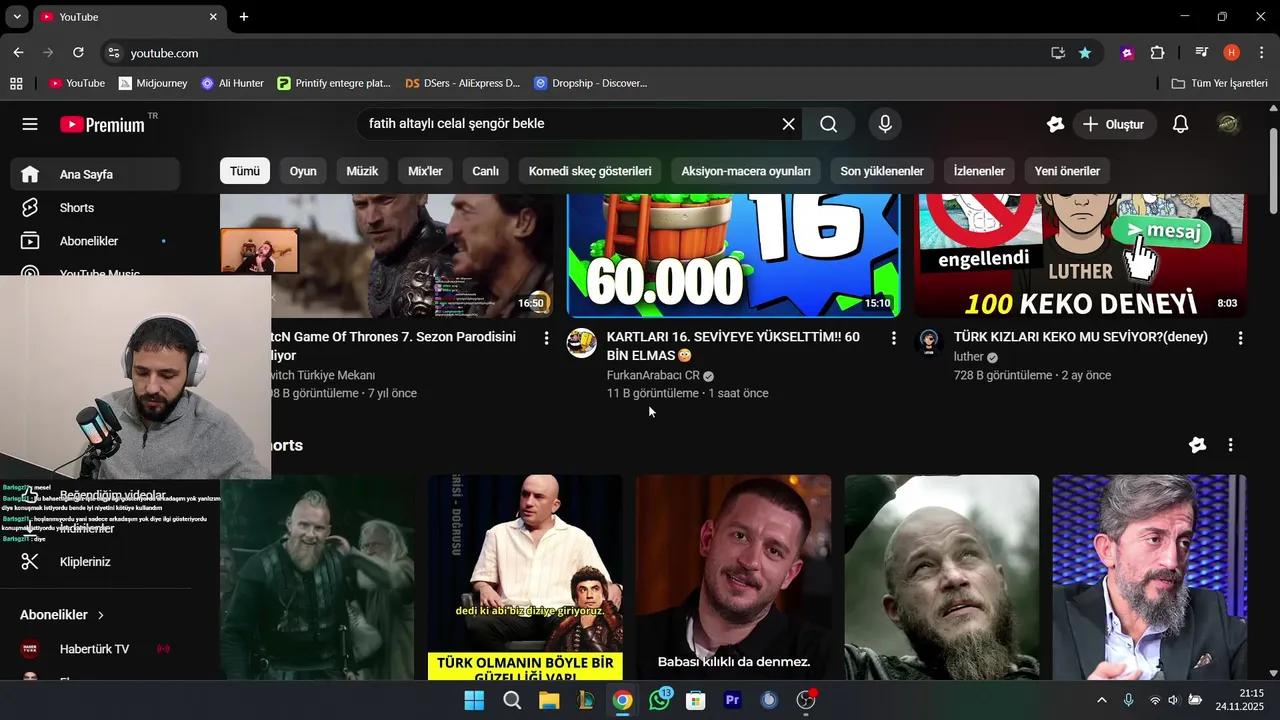1280x720 pixels.
Task: Open more options for Game Of Thrones video
Action: [x=546, y=339]
